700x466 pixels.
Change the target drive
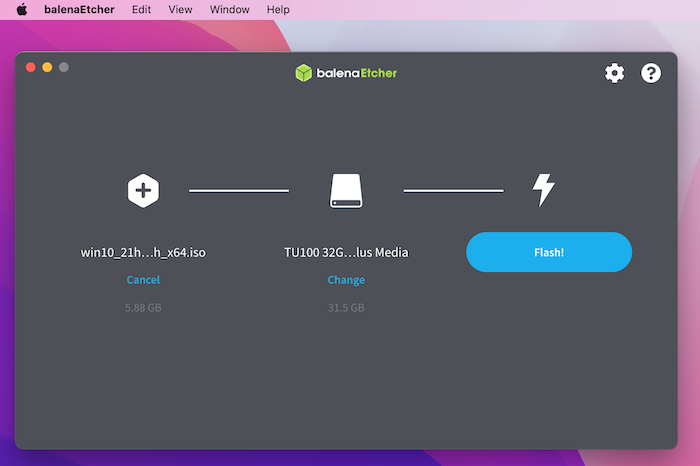click(x=346, y=280)
